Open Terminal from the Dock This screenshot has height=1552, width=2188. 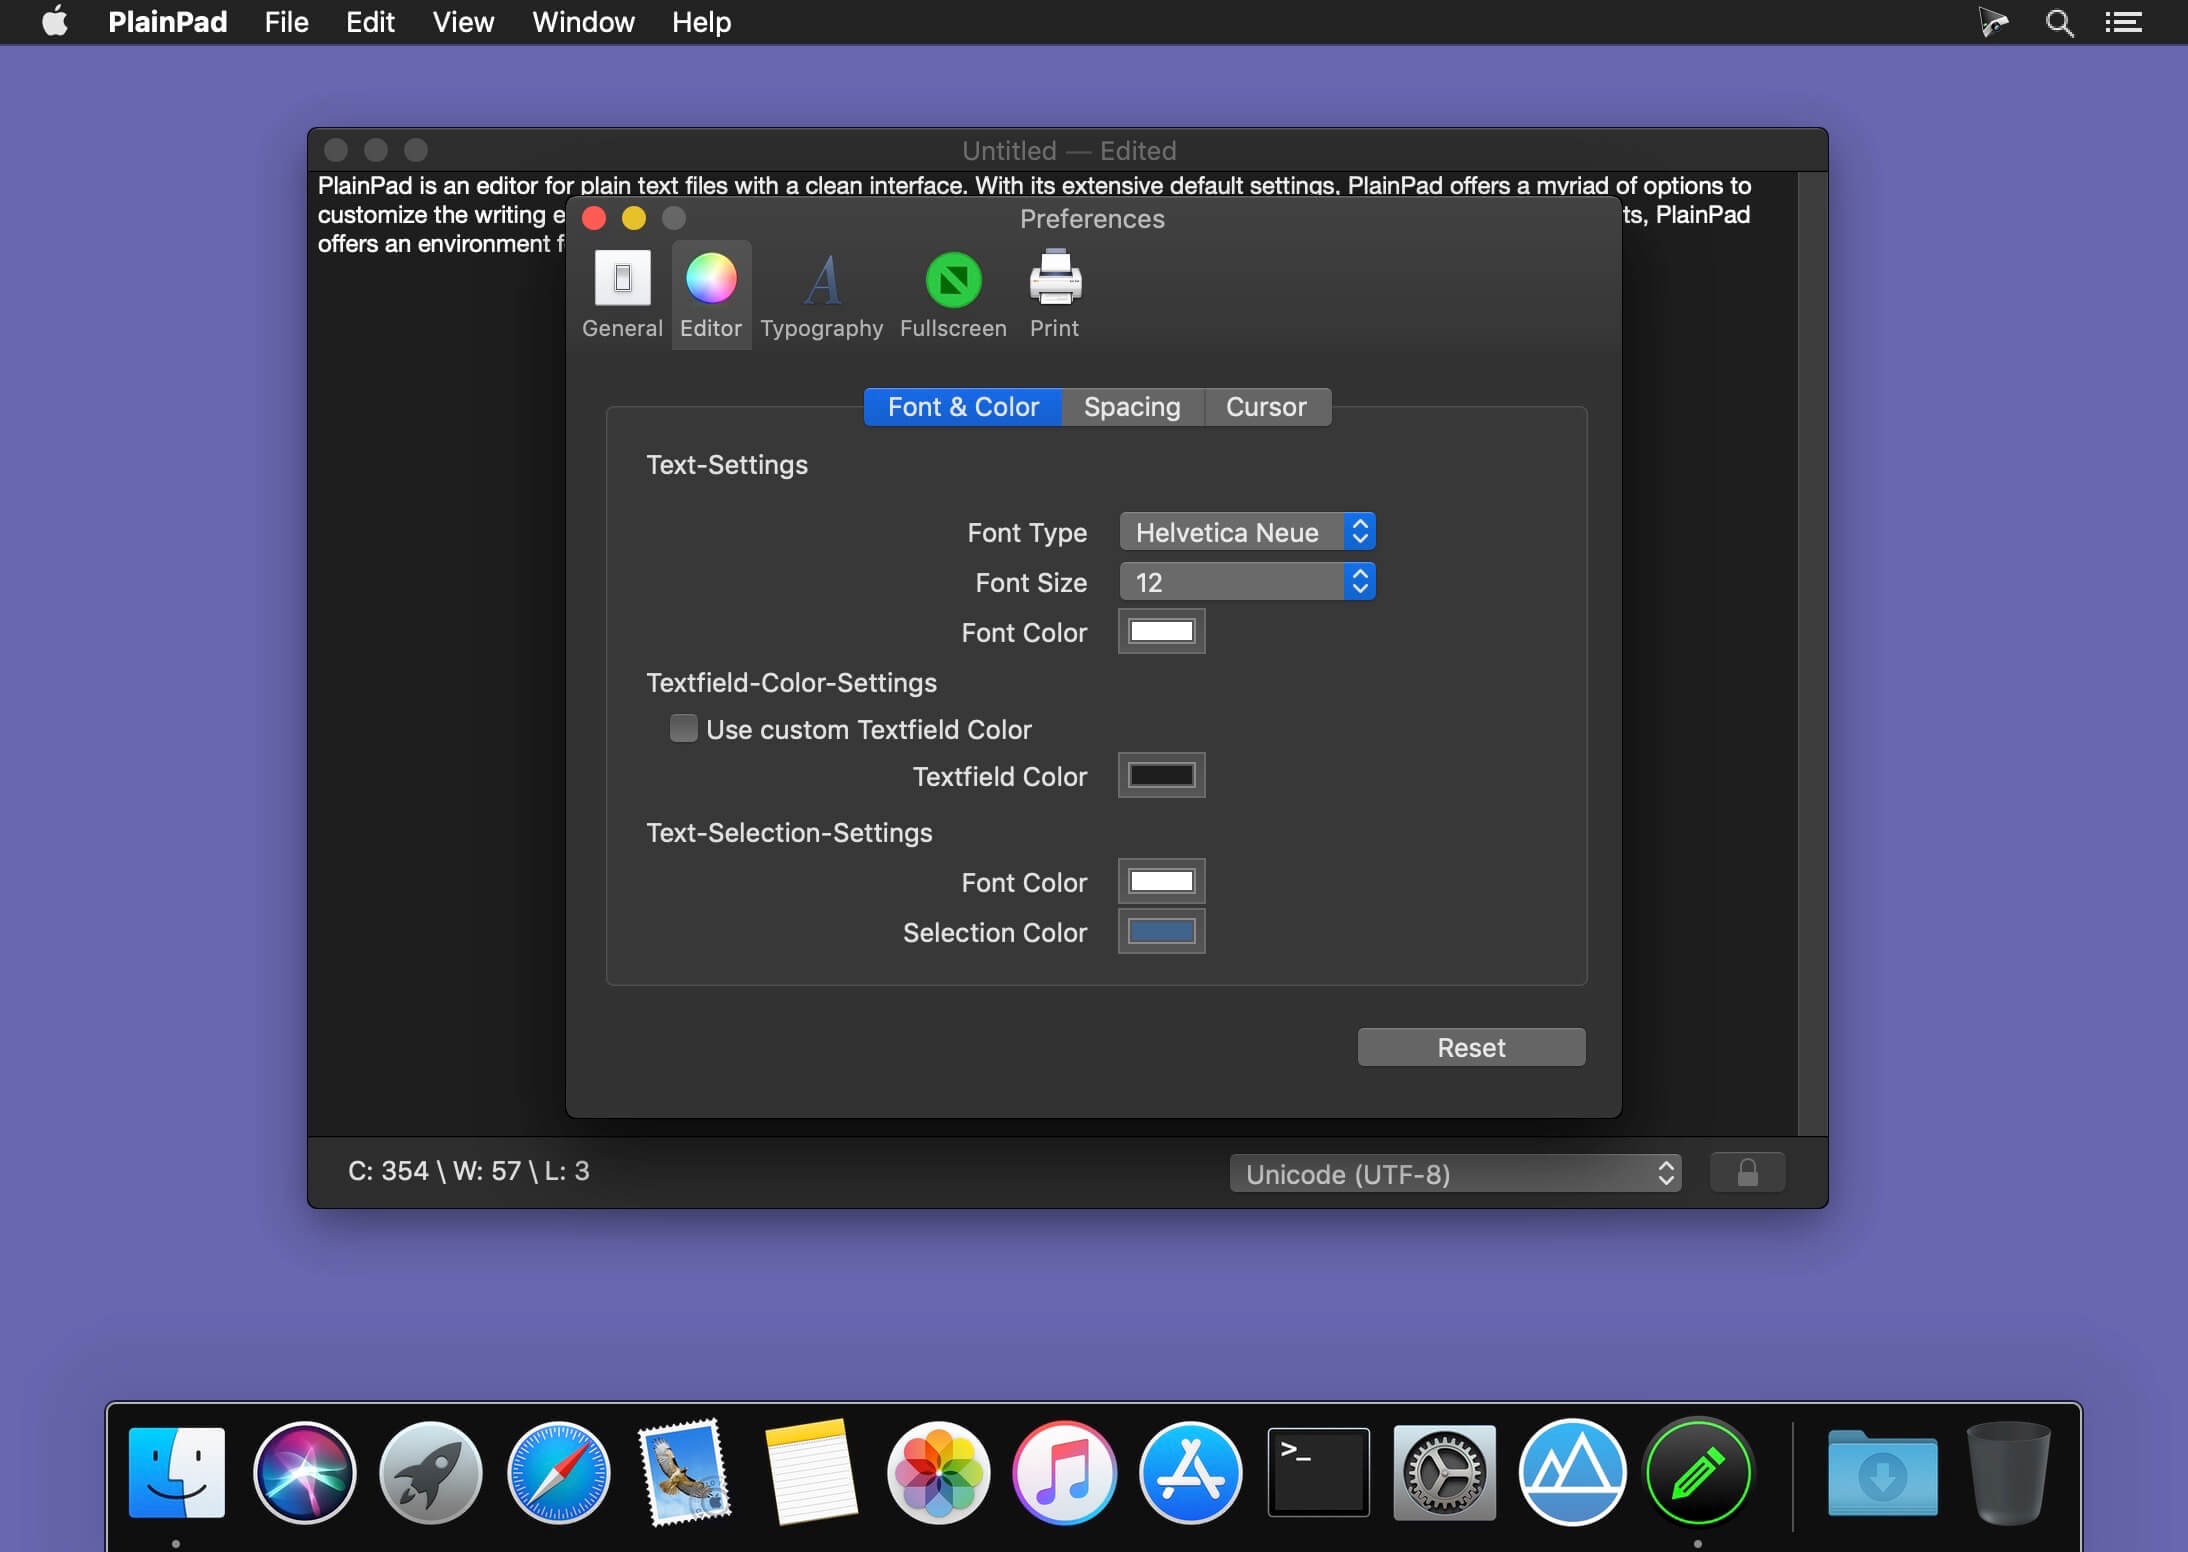pos(1318,1472)
